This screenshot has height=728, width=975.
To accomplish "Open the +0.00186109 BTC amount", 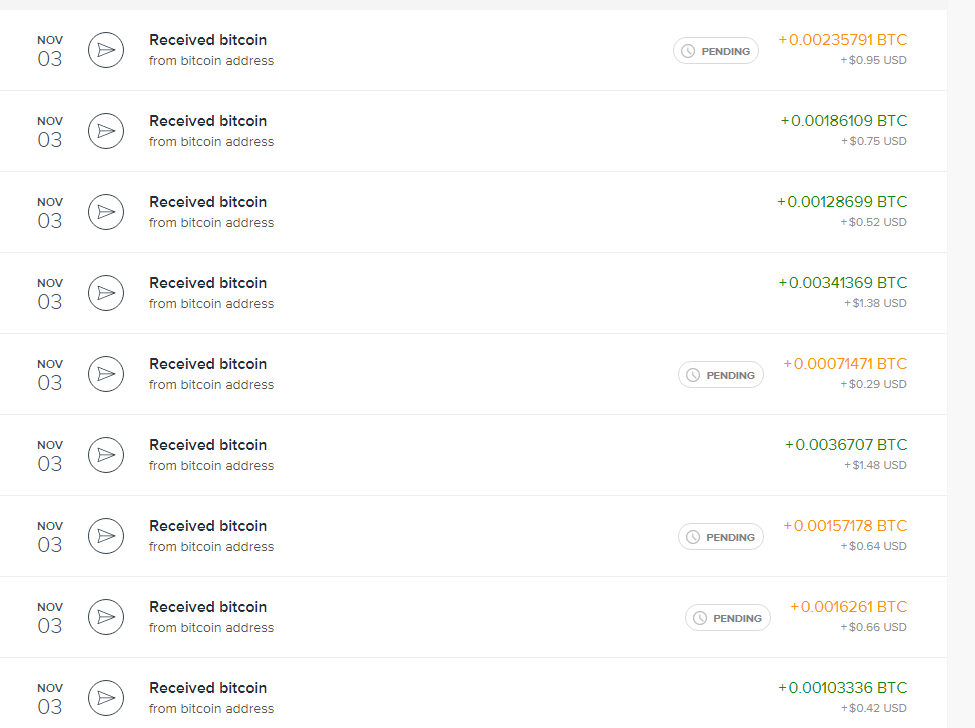I will tap(844, 121).
